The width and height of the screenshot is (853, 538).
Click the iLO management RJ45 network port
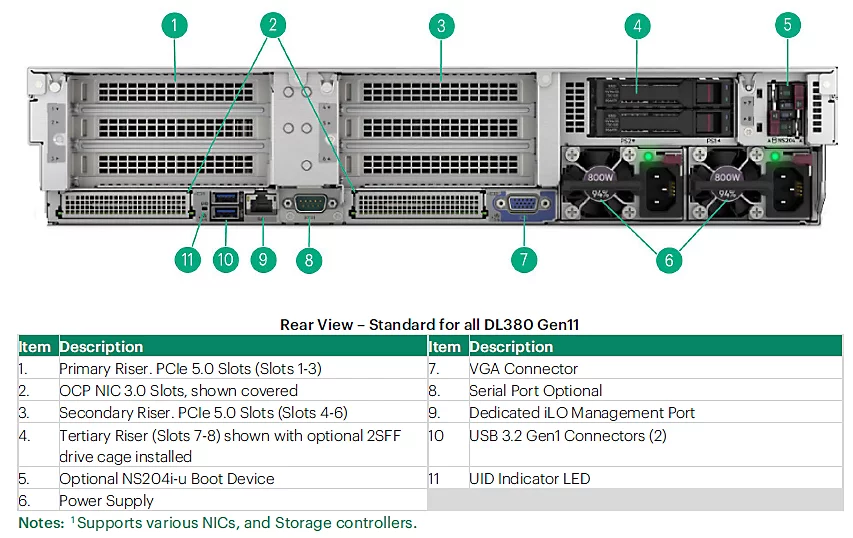263,203
